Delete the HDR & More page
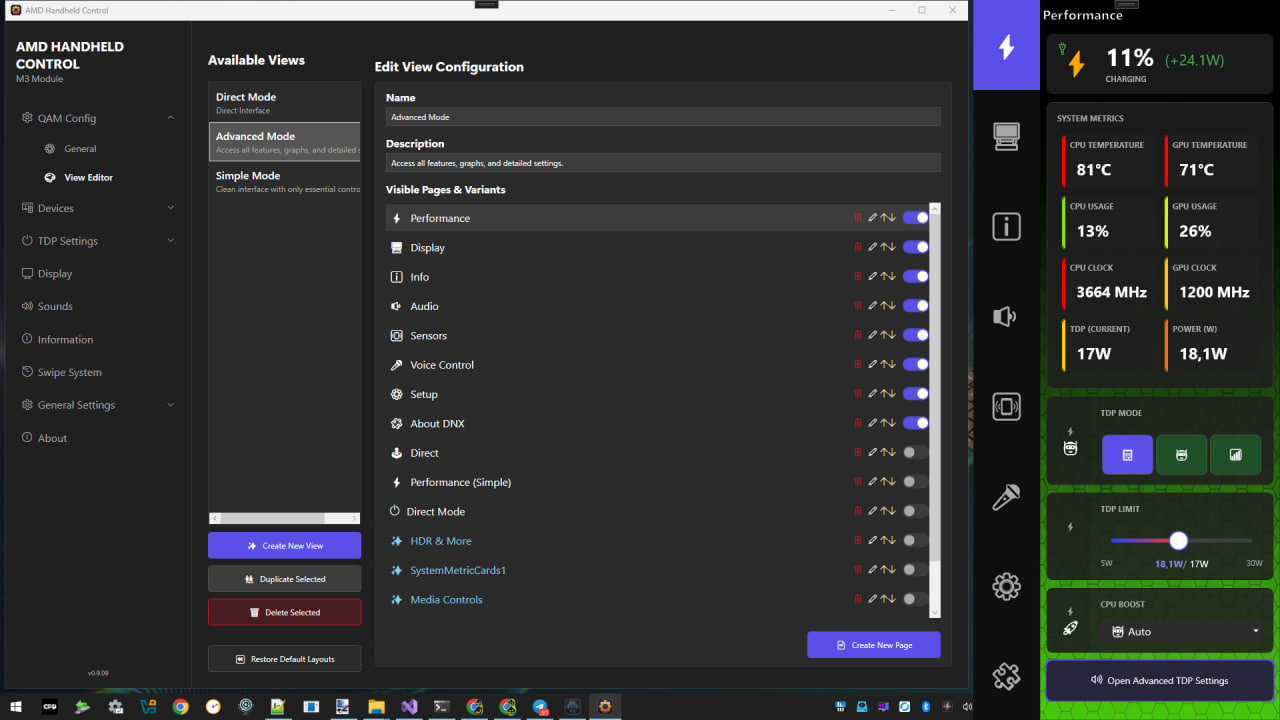Viewport: 1280px width, 720px height. (857, 541)
